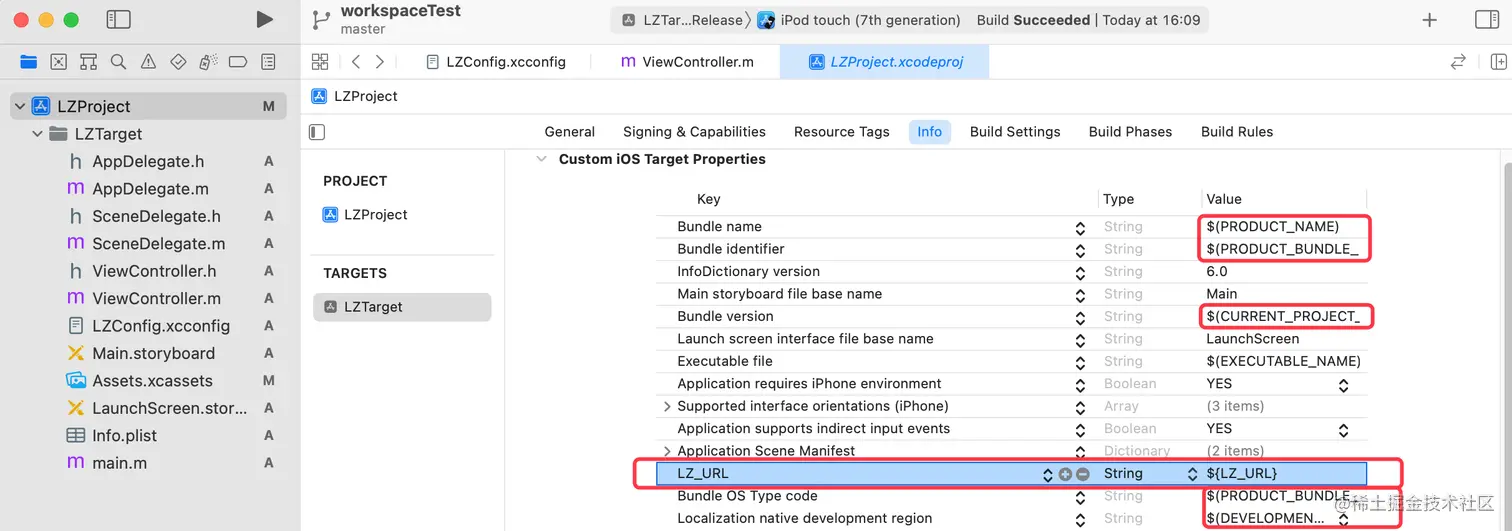
Task: Choose the iPod touch (7th generation) destination
Action: [860, 20]
